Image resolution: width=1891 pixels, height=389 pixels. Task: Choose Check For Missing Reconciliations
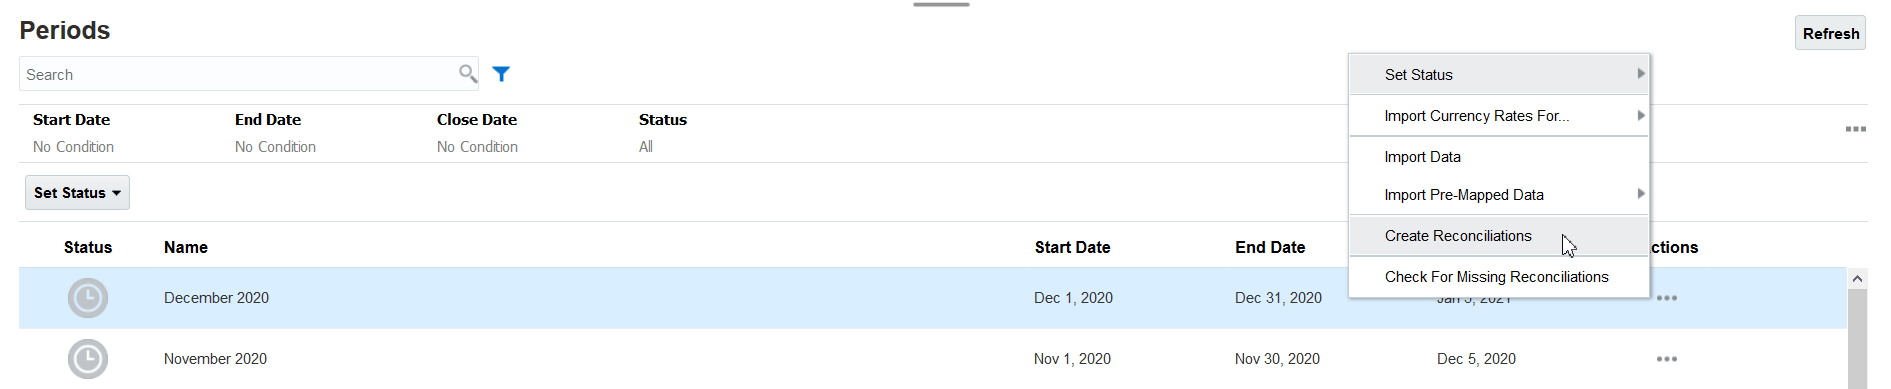[1499, 277]
